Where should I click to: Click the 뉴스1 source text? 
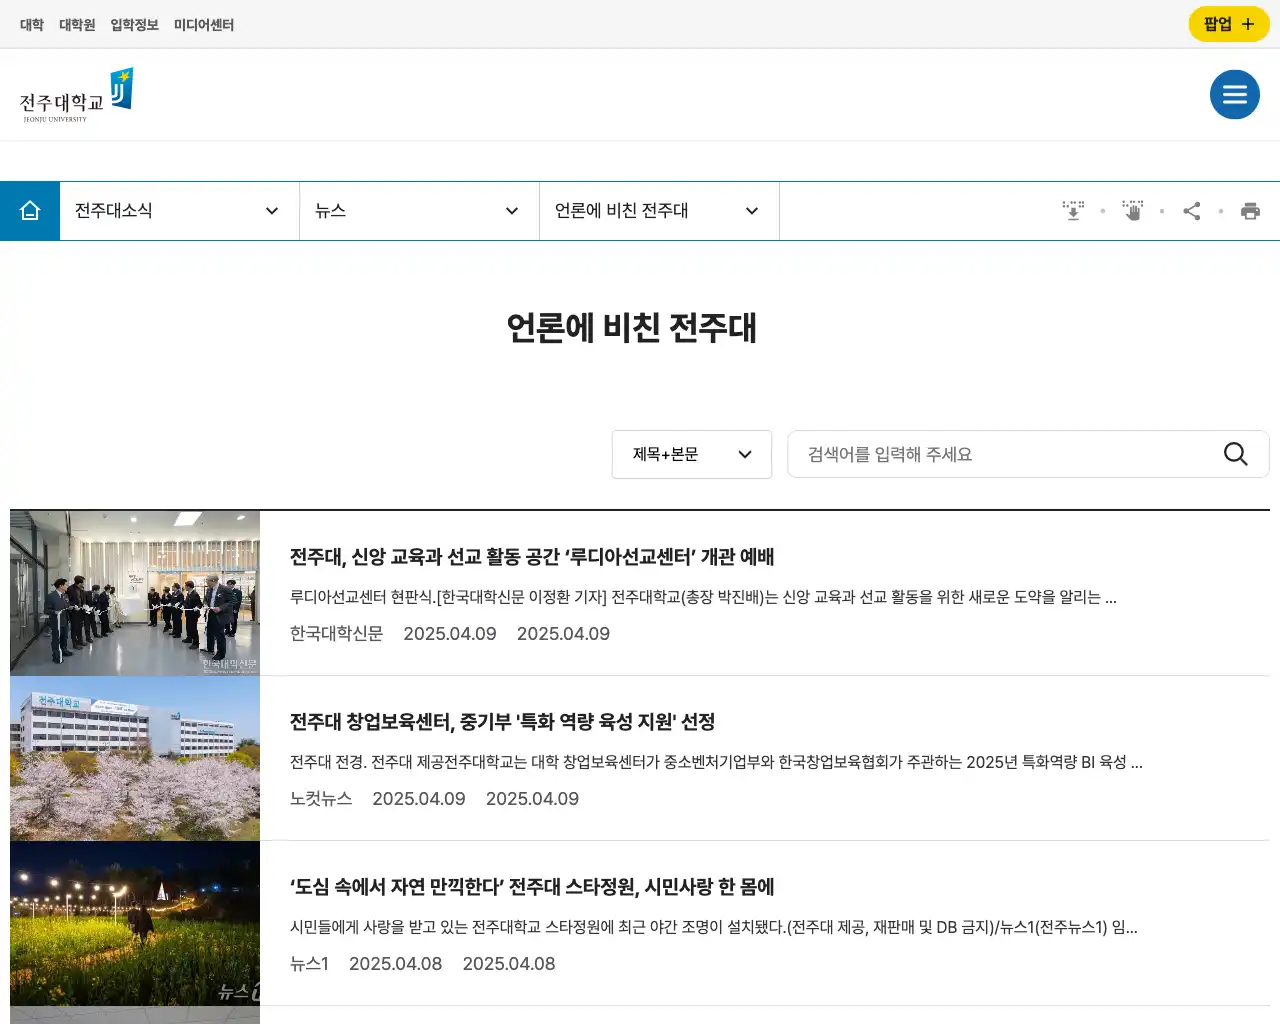tap(309, 964)
